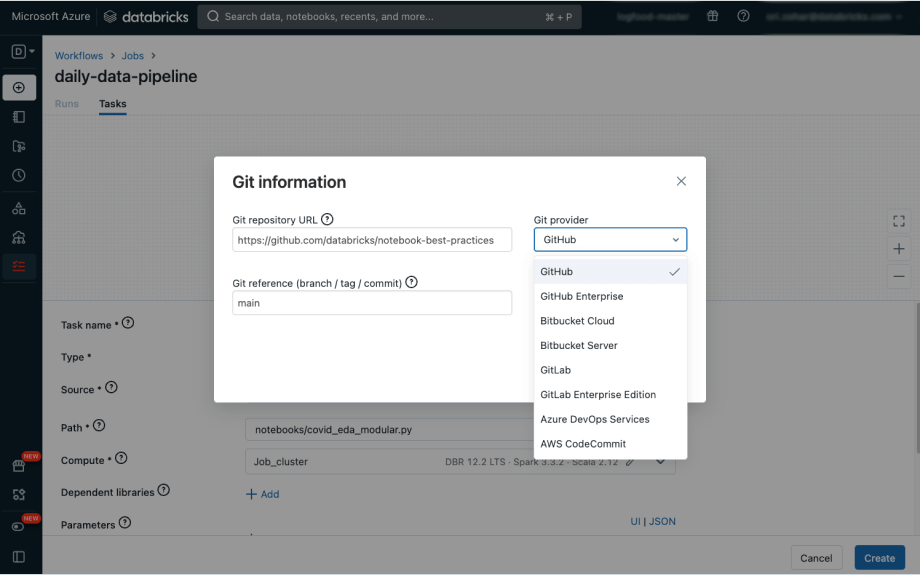Expand the Job_cluster compute dropdown arrow

(x=661, y=462)
